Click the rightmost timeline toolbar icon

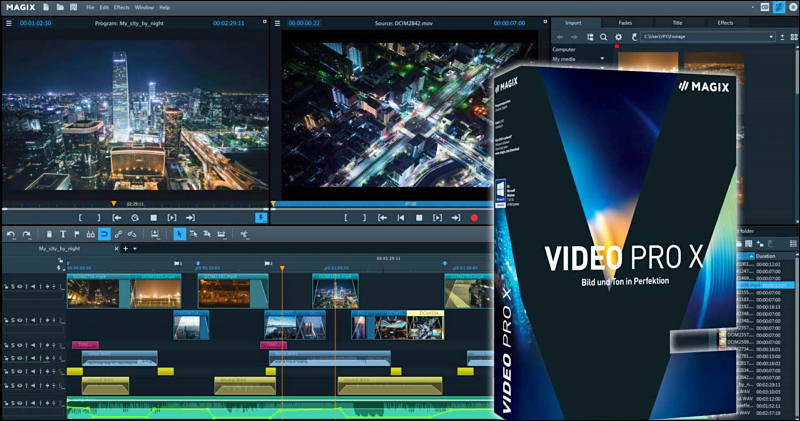coord(244,234)
